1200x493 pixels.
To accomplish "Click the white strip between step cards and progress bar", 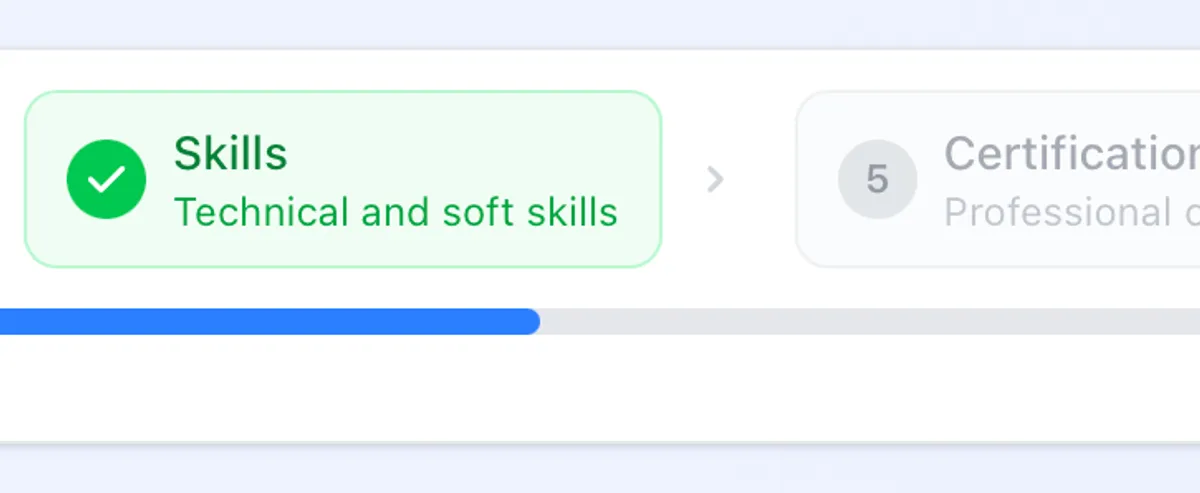I will click(x=600, y=288).
